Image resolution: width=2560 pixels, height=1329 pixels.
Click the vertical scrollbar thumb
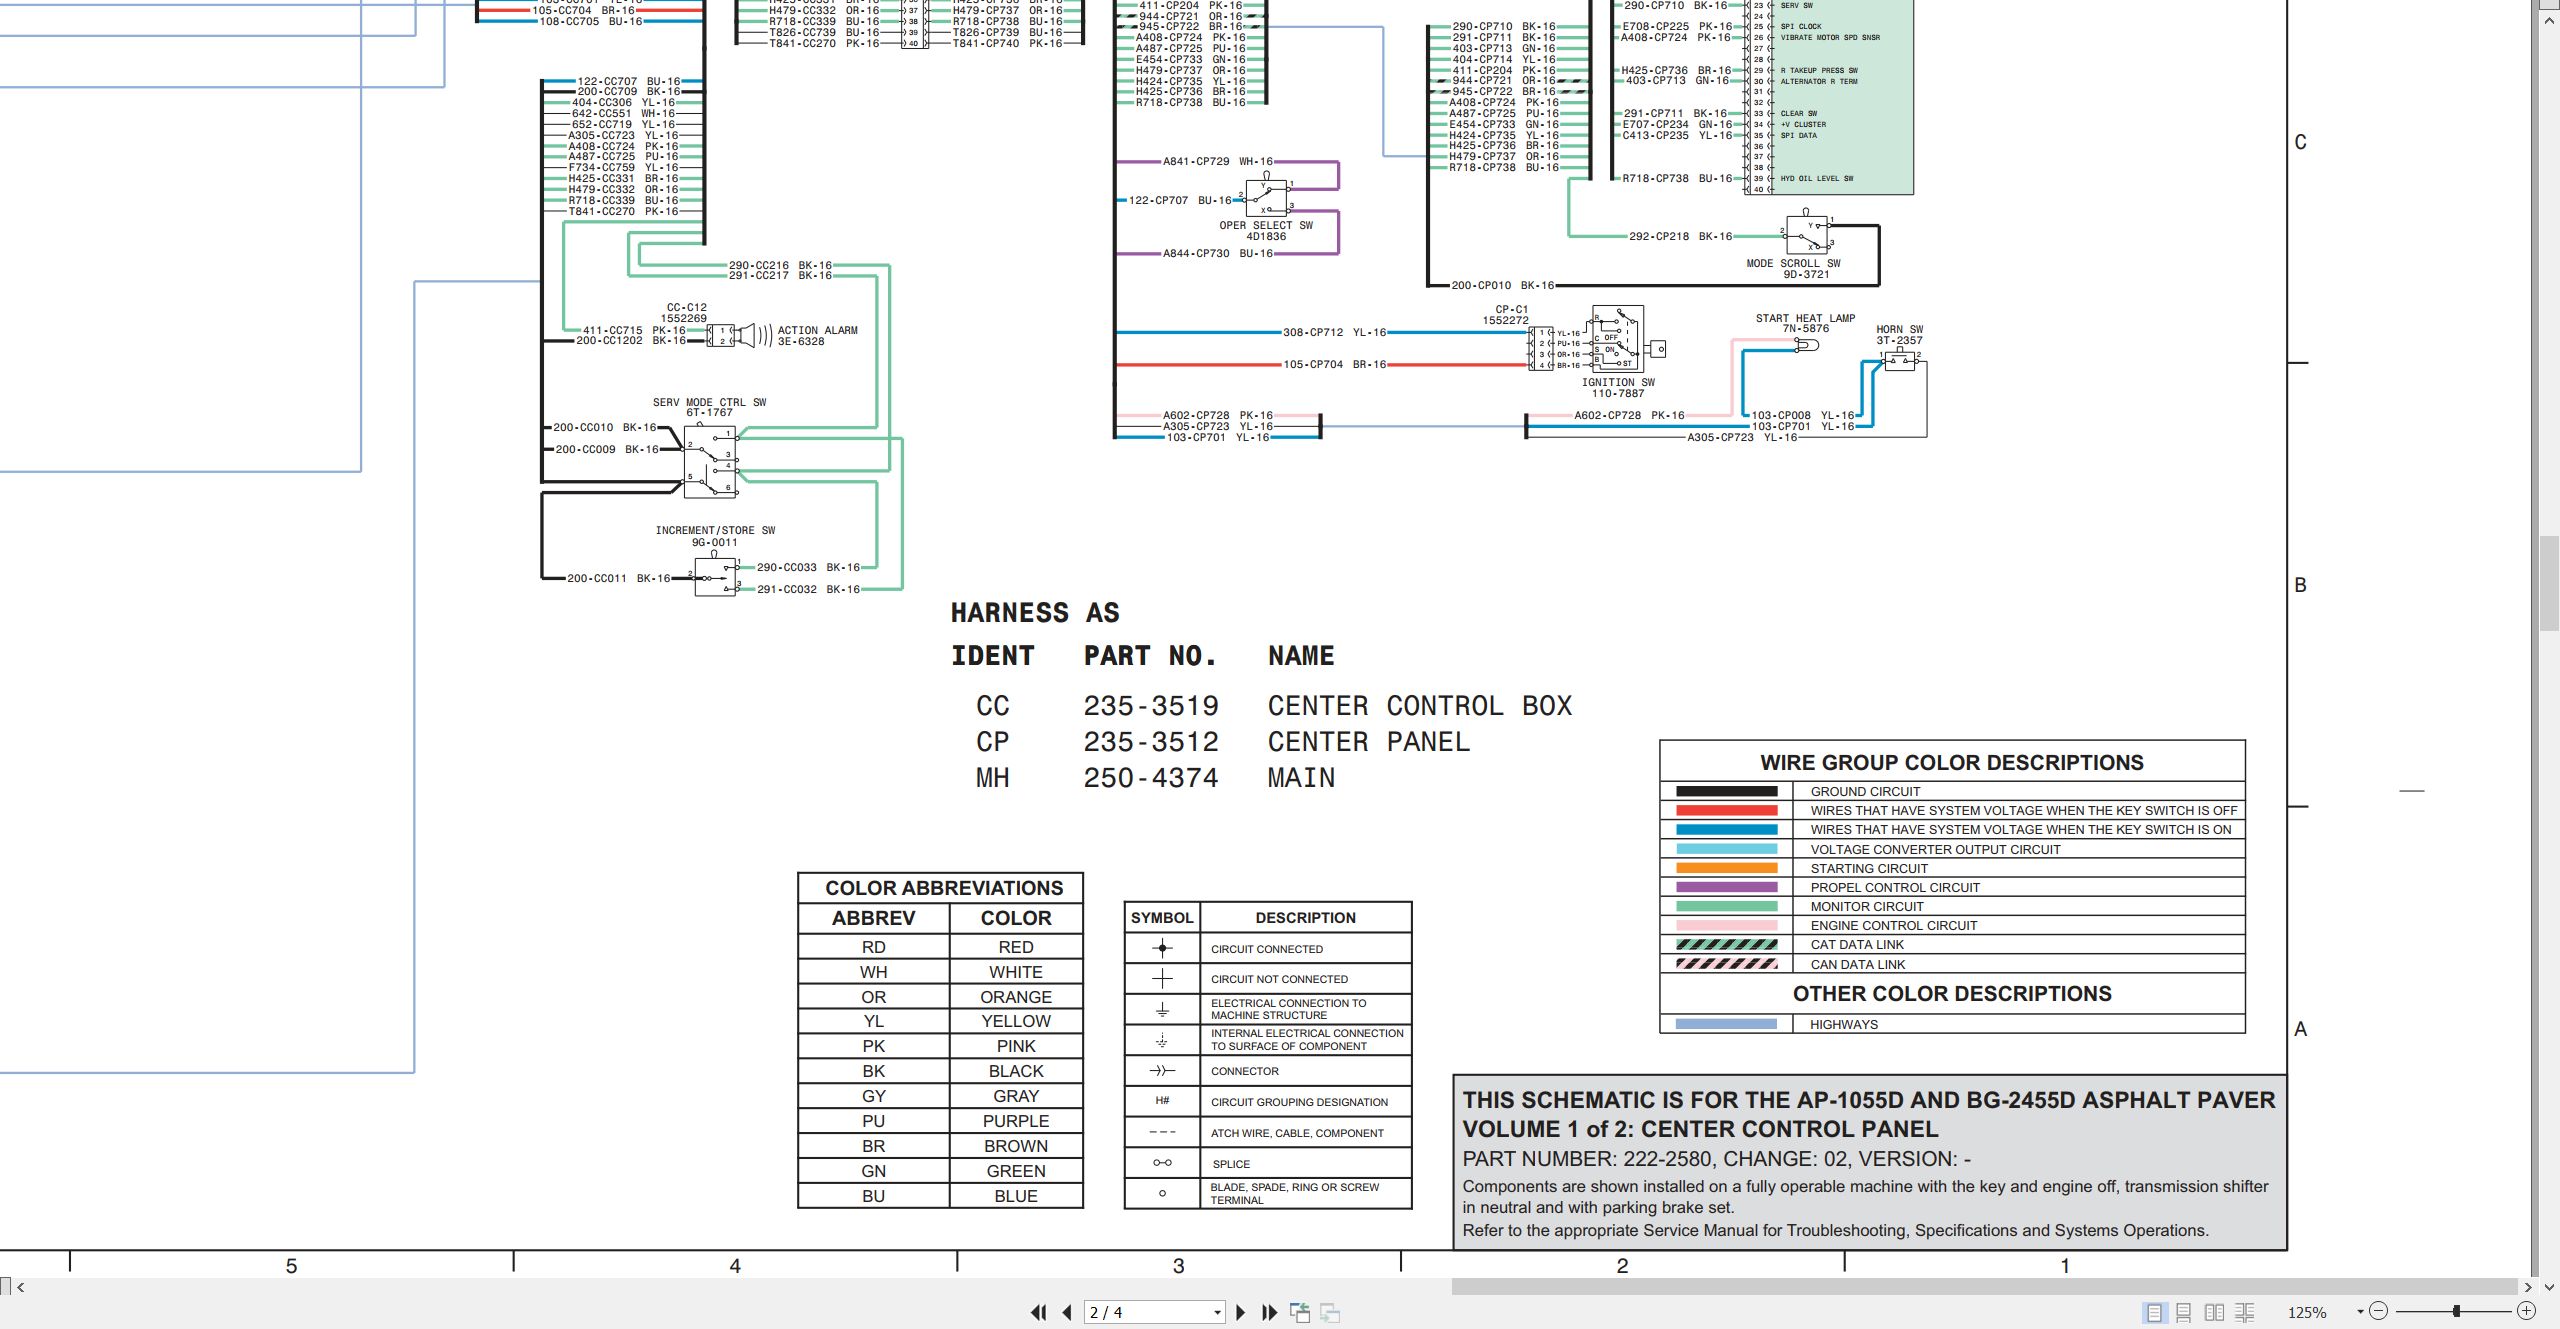click(2550, 584)
